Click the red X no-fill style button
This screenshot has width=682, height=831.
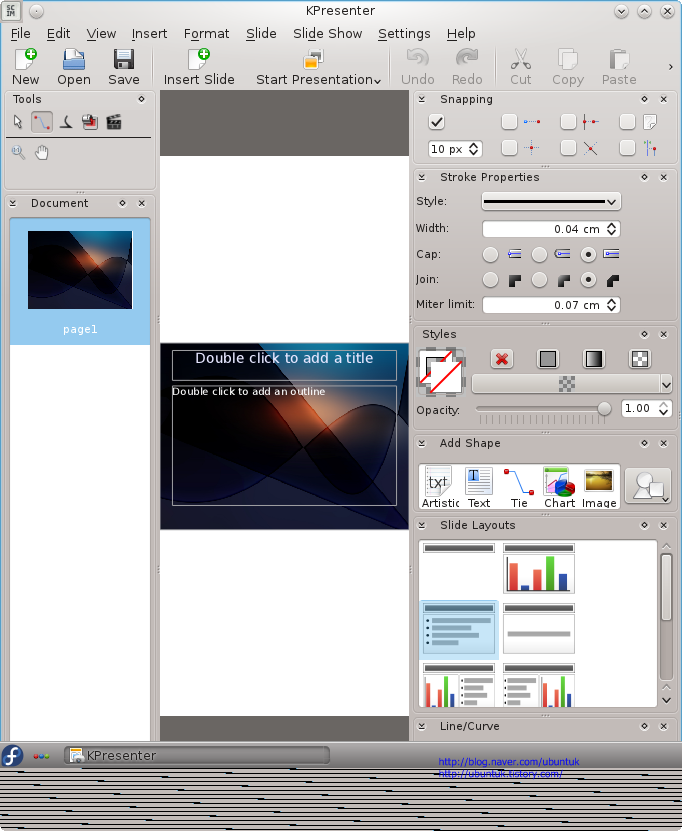pyautogui.click(x=502, y=359)
